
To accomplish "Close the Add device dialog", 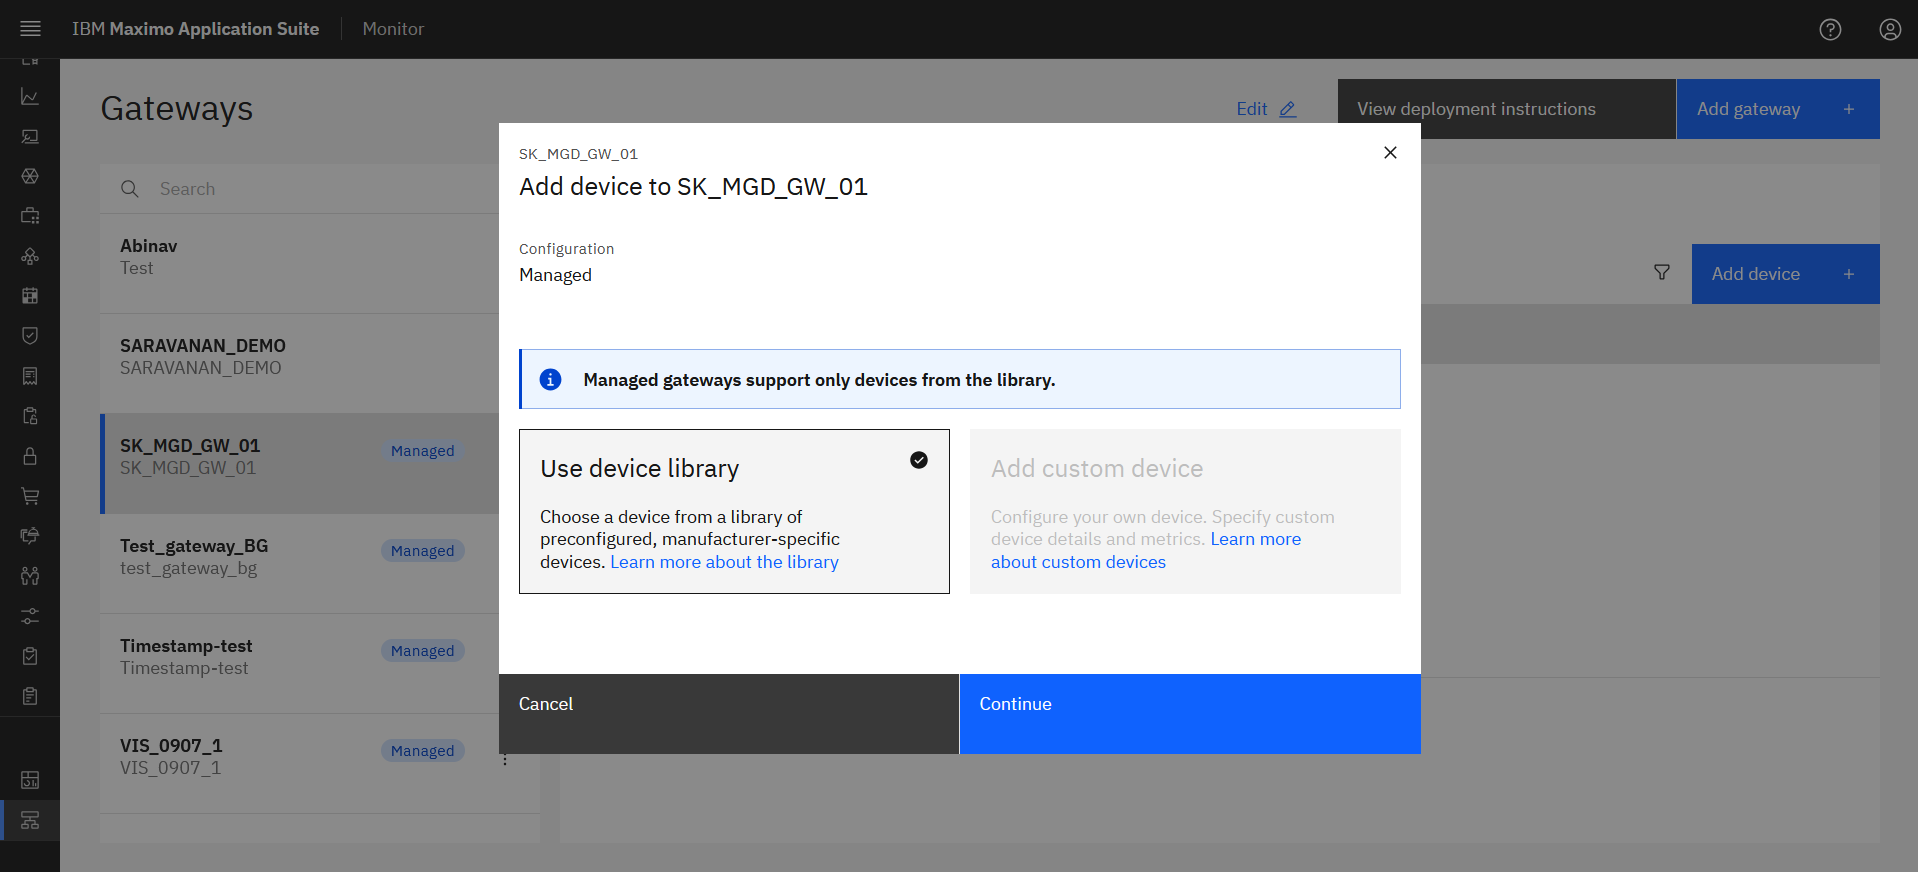I will click(1390, 152).
